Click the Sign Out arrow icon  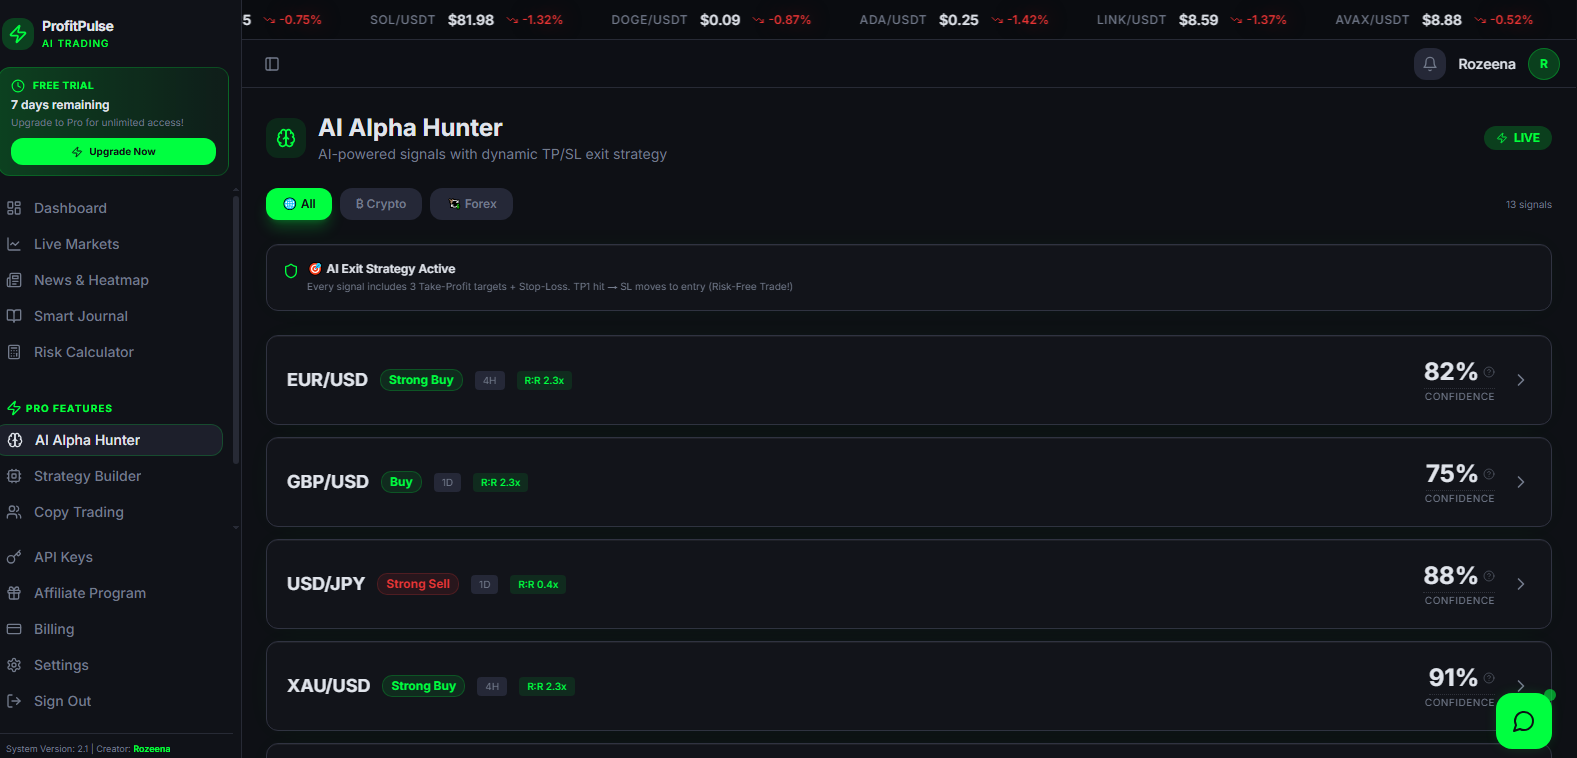pos(14,701)
